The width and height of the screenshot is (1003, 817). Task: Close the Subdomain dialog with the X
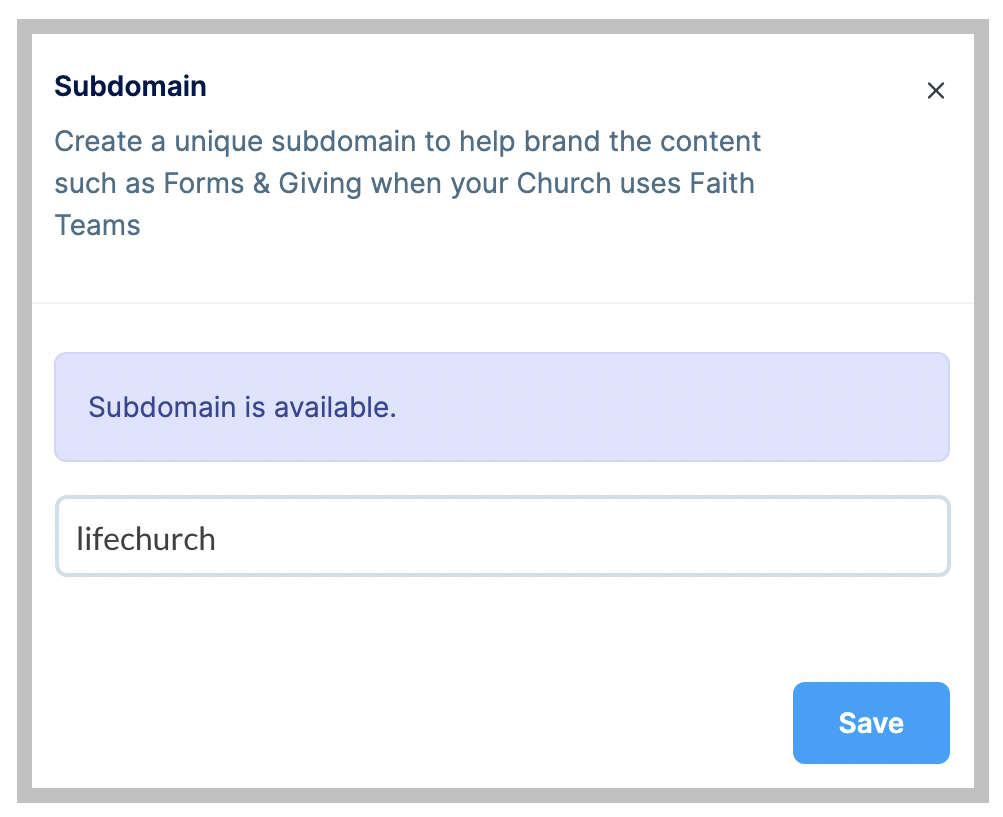click(x=935, y=91)
